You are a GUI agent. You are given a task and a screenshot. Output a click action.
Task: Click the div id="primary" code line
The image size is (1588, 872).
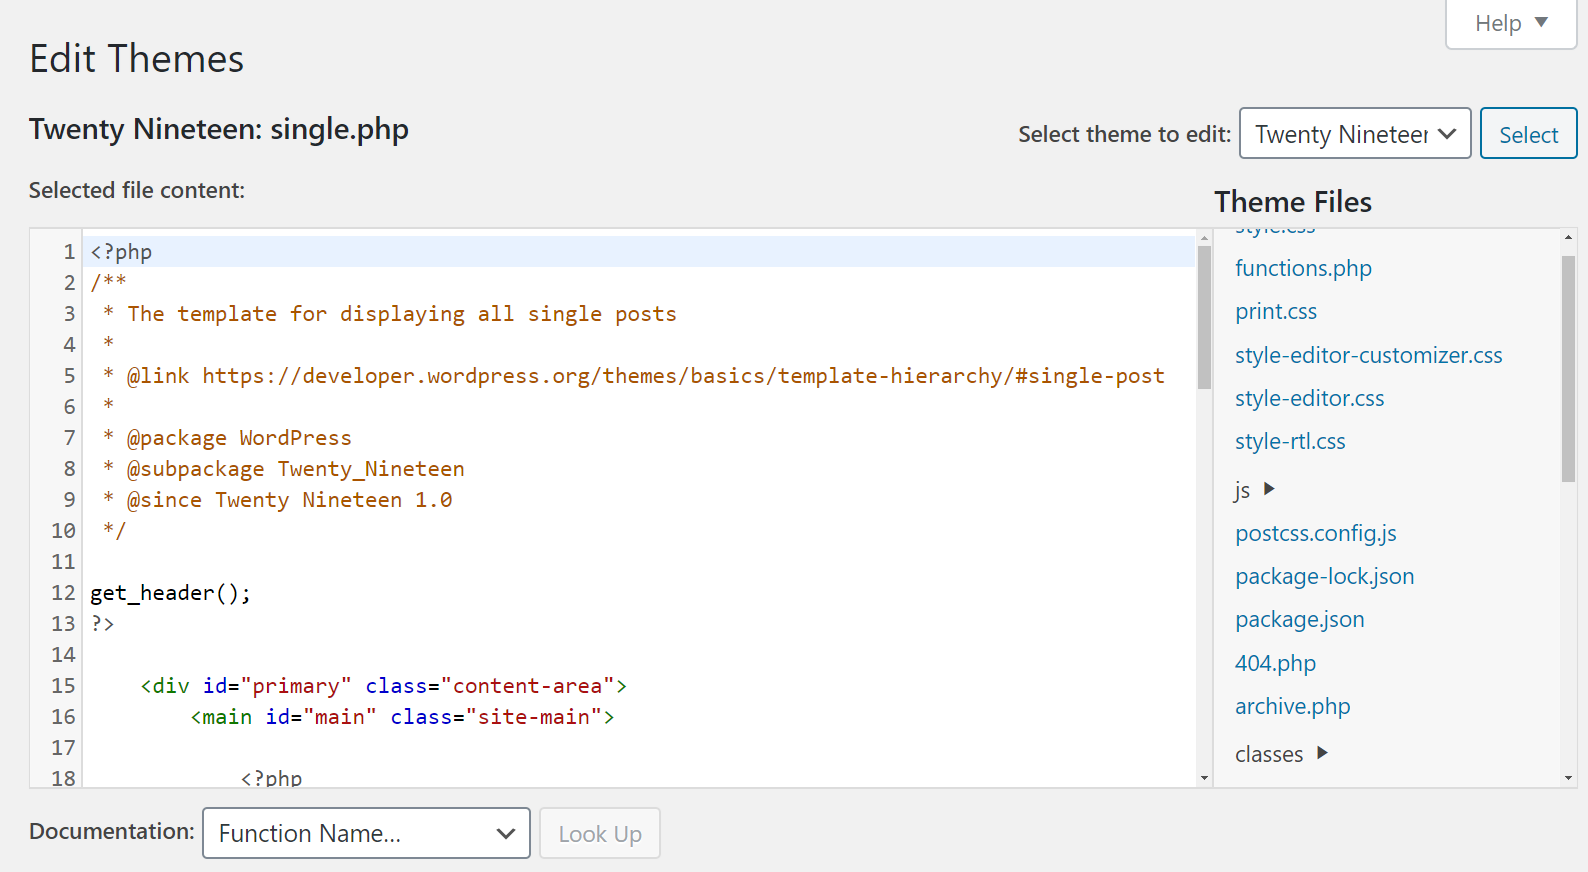[x=384, y=686]
